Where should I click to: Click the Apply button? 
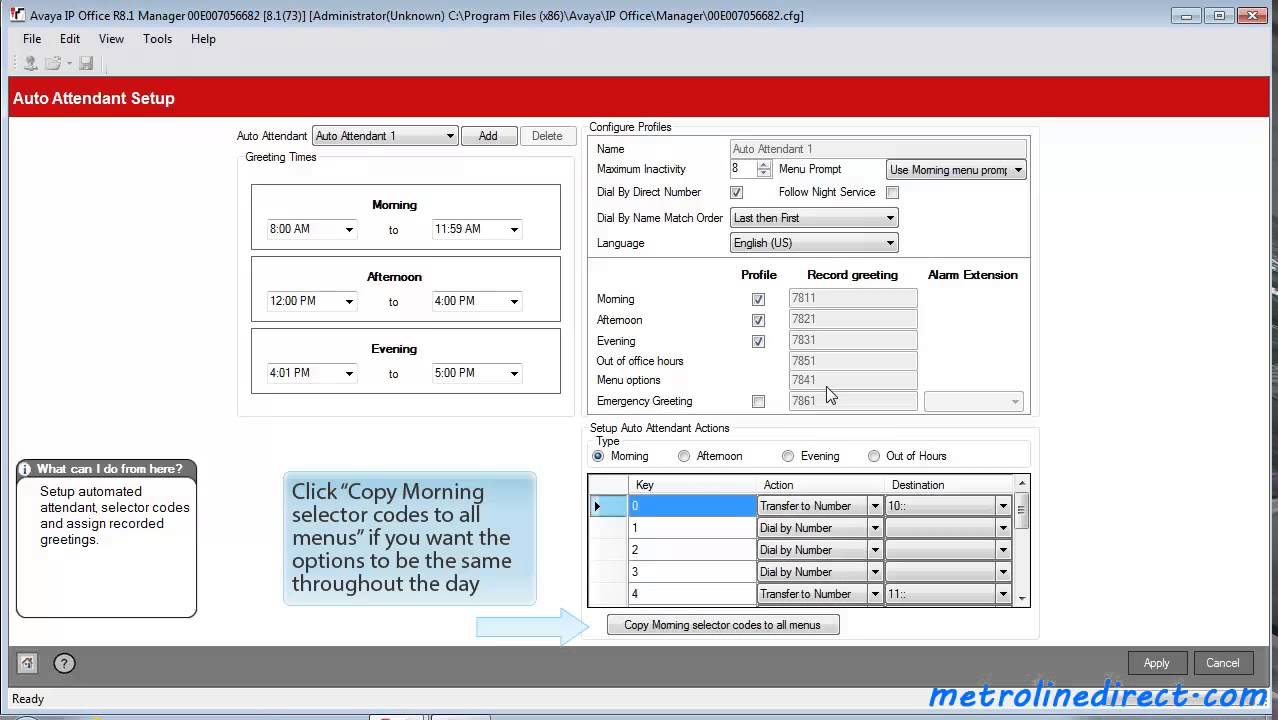[1156, 663]
